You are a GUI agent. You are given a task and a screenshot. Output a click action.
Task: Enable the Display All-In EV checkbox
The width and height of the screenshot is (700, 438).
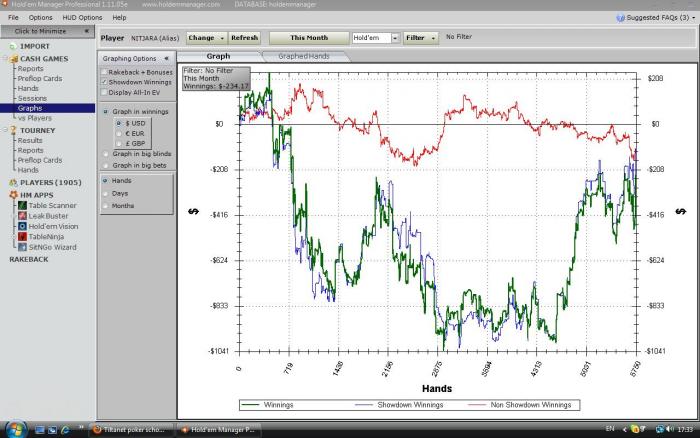point(104,92)
